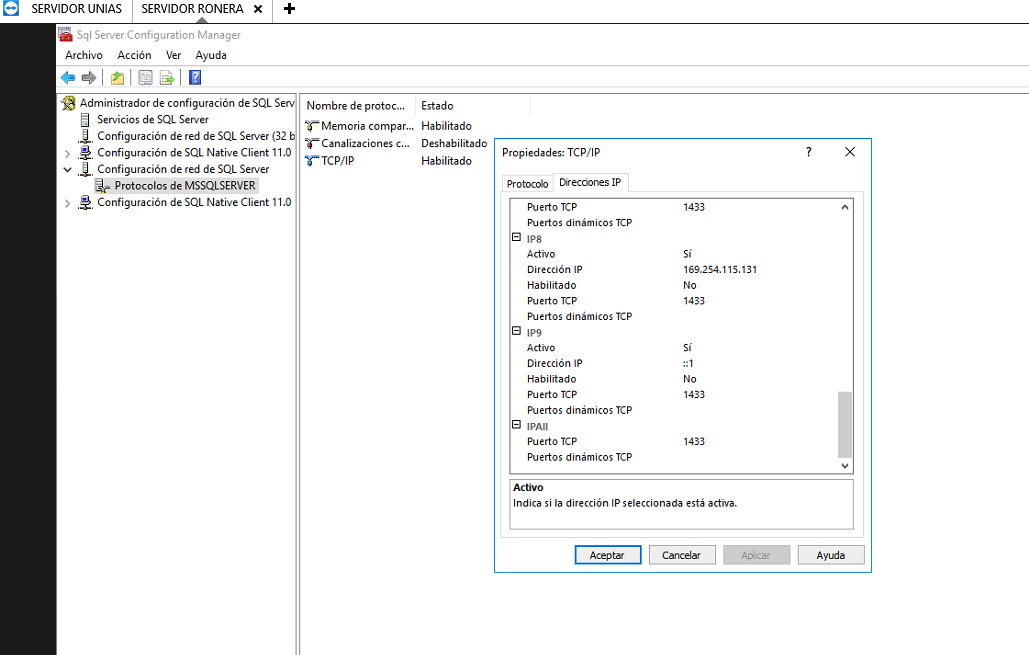Select SERVIDOR RONERA session tab
1029x655 pixels.
pos(192,9)
